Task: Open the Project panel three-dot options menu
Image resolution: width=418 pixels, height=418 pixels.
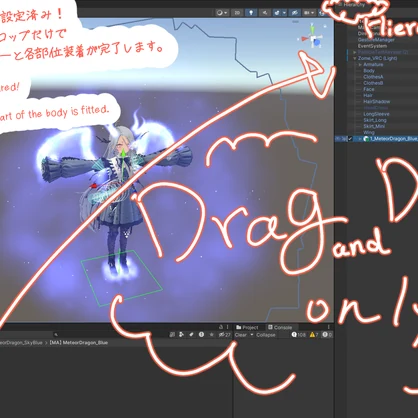Action: tap(228, 327)
